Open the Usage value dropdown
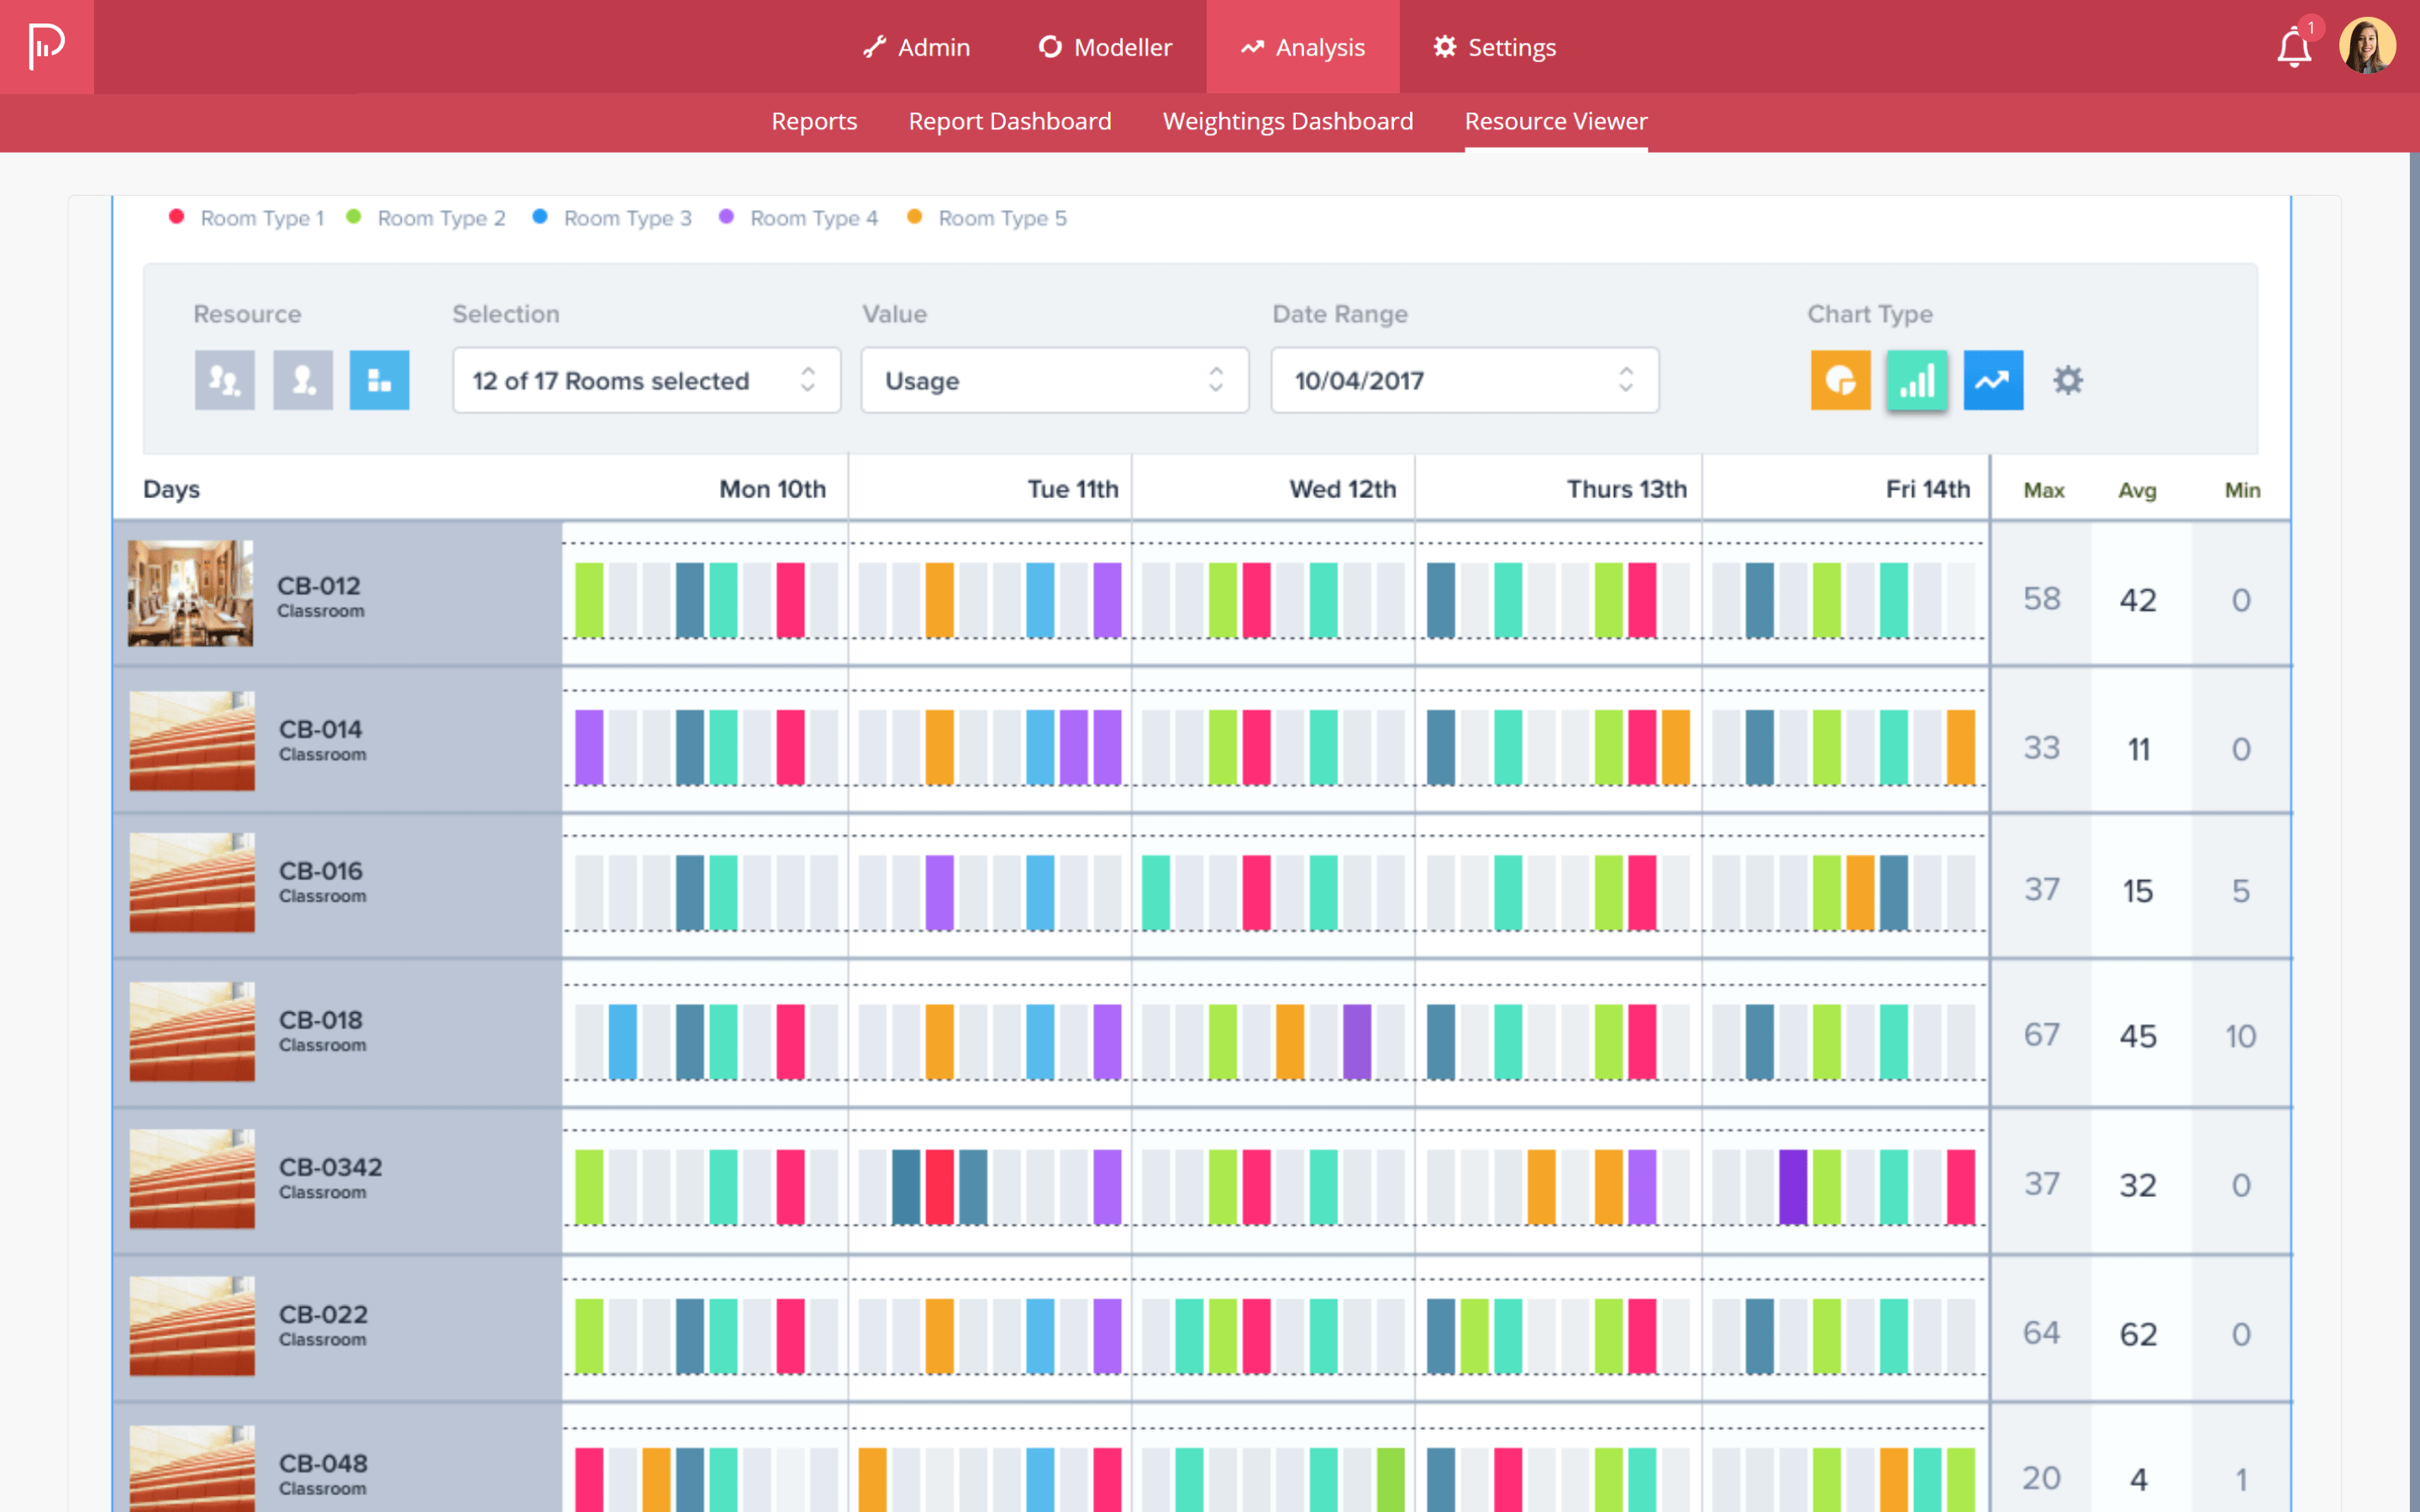The width and height of the screenshot is (2420, 1512). [x=1054, y=380]
